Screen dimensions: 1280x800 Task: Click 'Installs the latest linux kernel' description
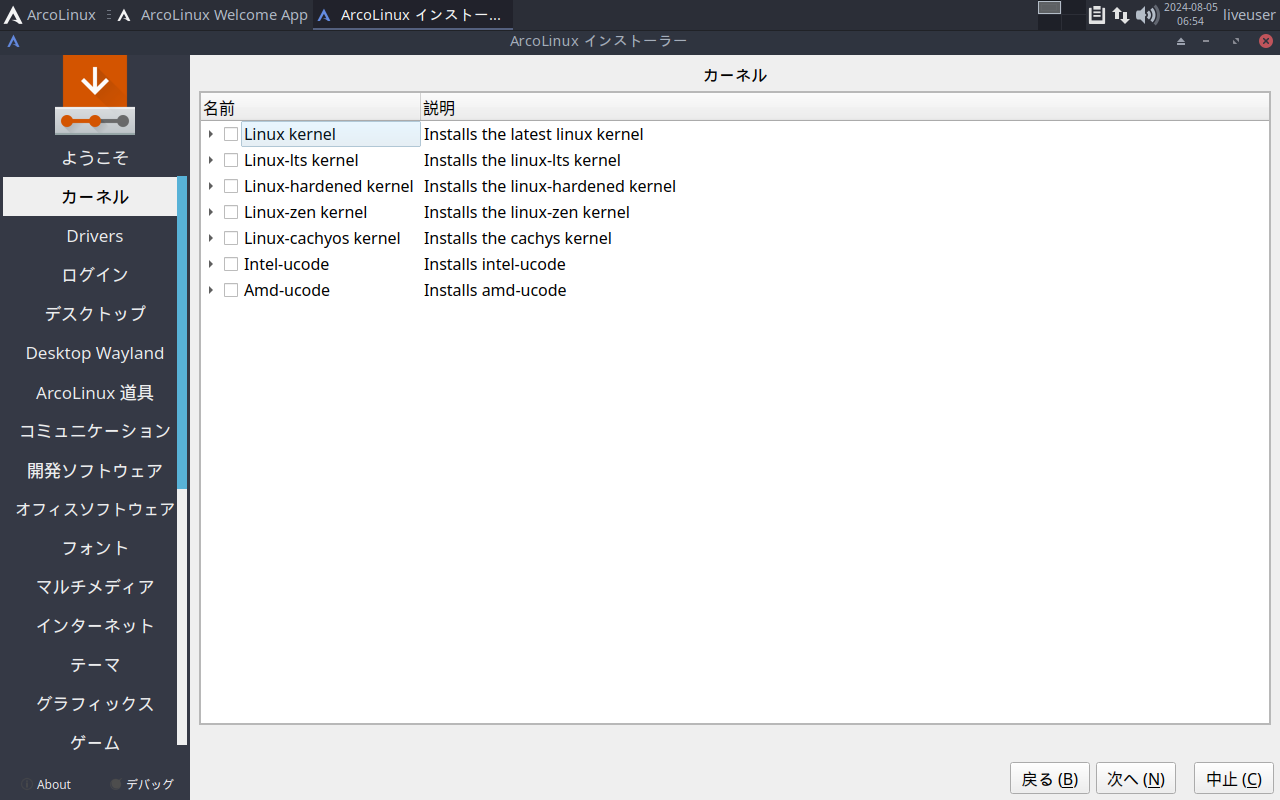pyautogui.click(x=534, y=134)
